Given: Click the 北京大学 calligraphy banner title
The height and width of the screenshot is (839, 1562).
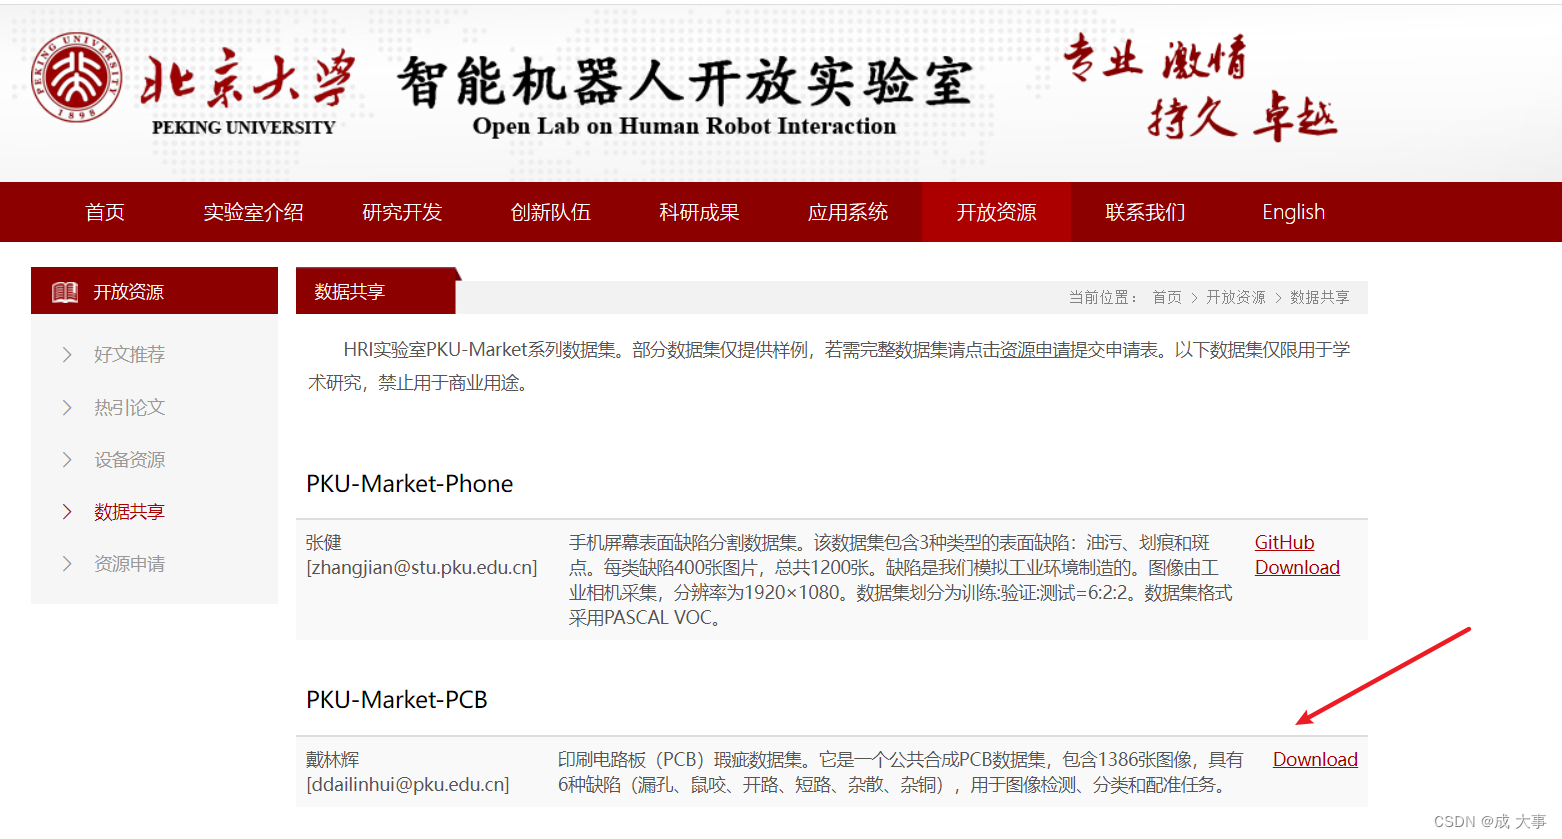Looking at the screenshot, I should pos(248,78).
